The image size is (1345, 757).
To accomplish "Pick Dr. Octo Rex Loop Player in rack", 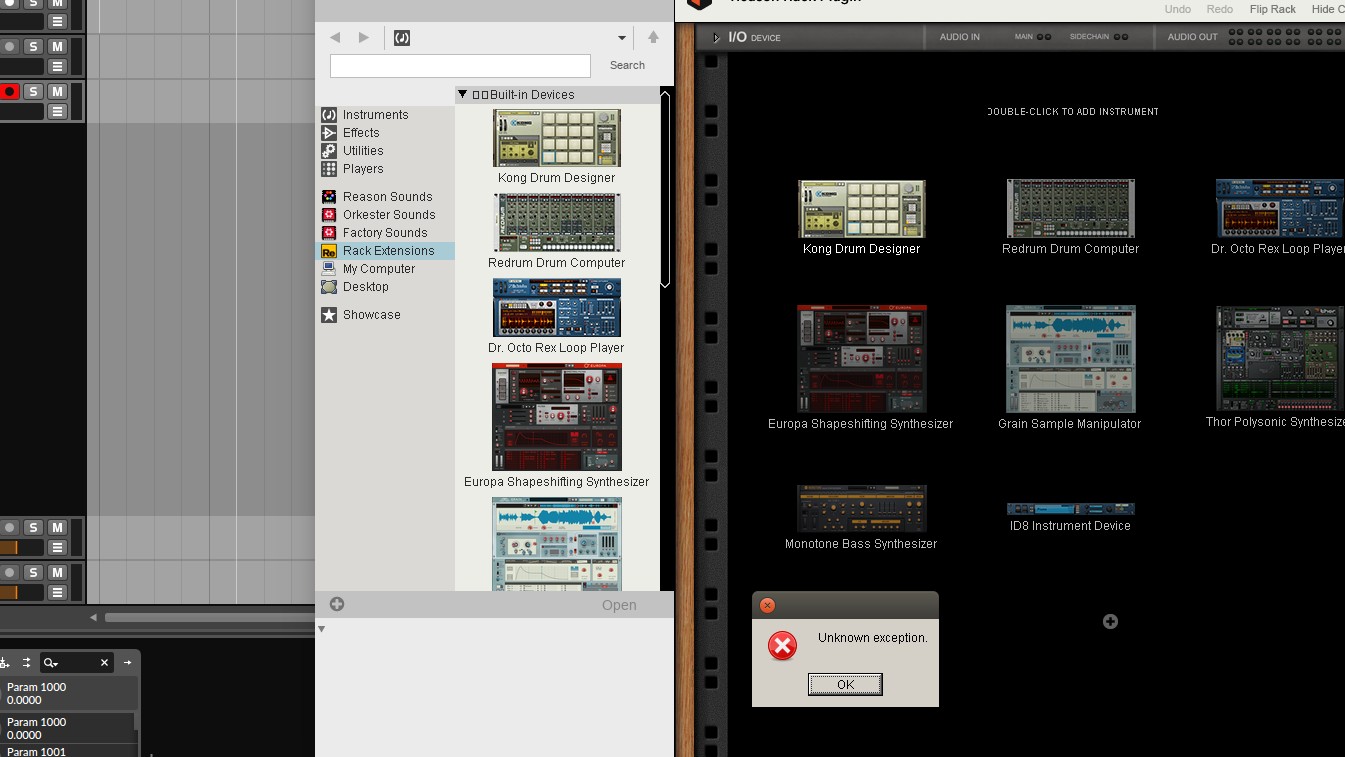I will (1279, 218).
